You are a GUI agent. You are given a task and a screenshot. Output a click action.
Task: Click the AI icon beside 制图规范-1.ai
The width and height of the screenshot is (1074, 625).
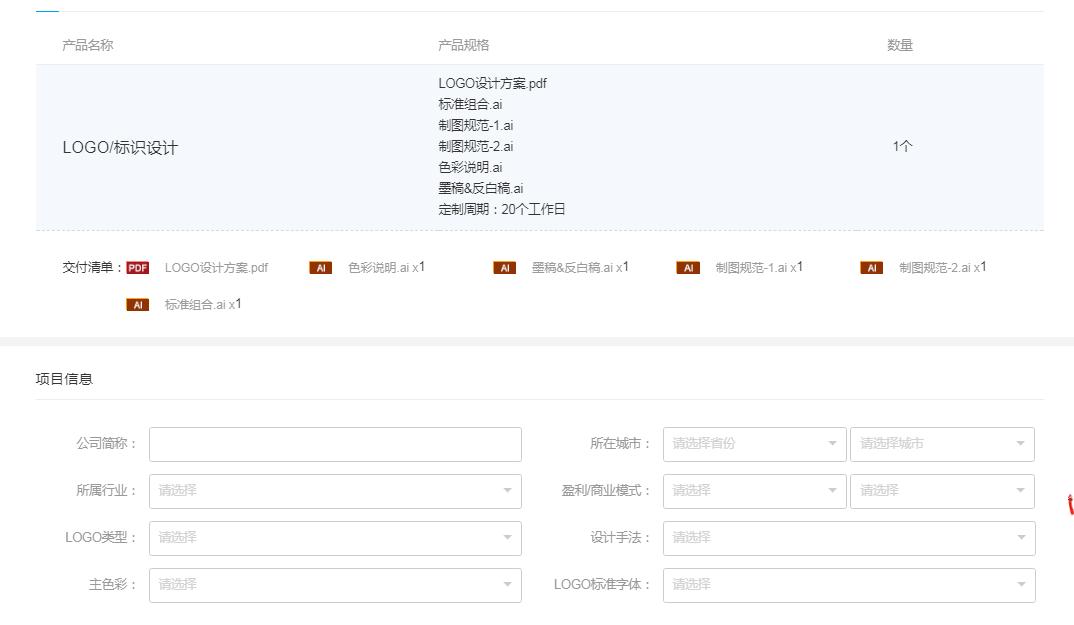[688, 268]
